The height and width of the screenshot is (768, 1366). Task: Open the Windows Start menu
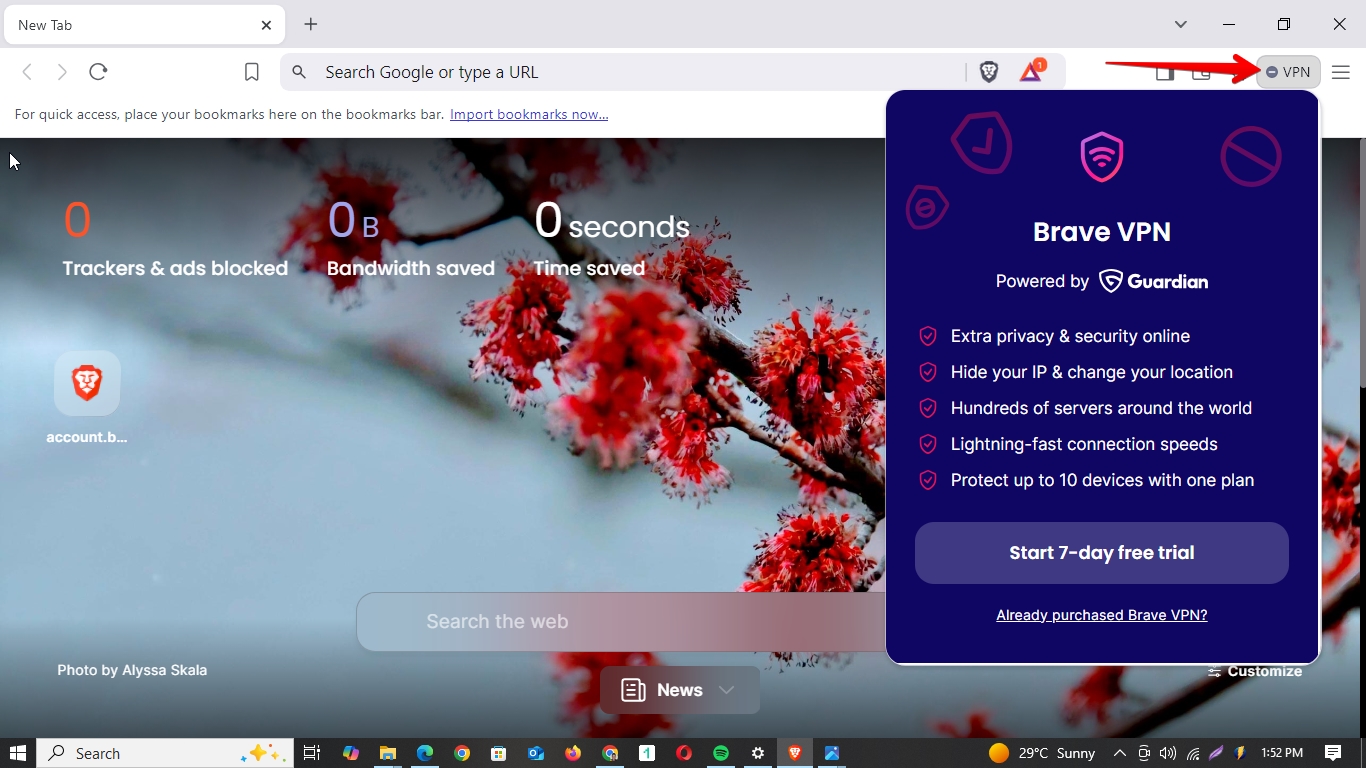click(18, 753)
